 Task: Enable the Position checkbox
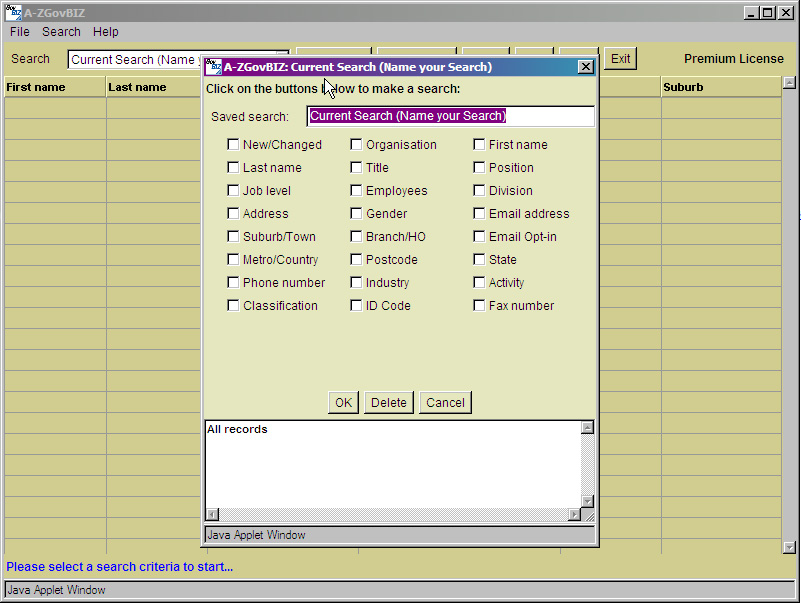point(479,168)
